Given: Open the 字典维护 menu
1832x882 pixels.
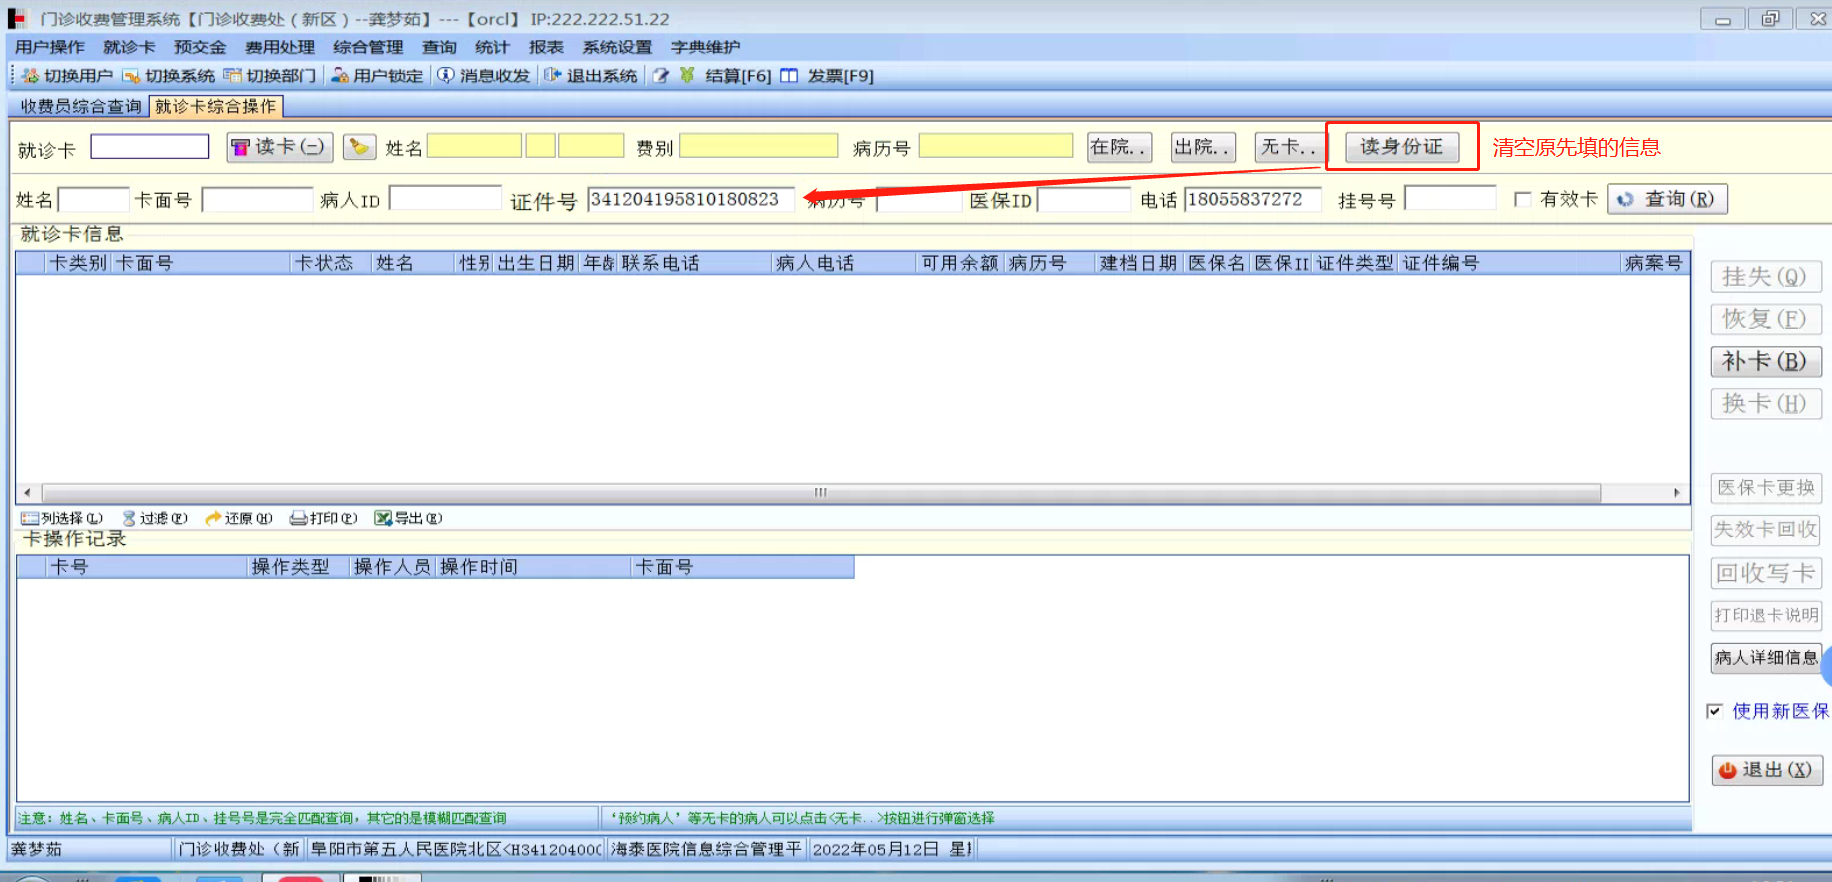Looking at the screenshot, I should coord(706,47).
